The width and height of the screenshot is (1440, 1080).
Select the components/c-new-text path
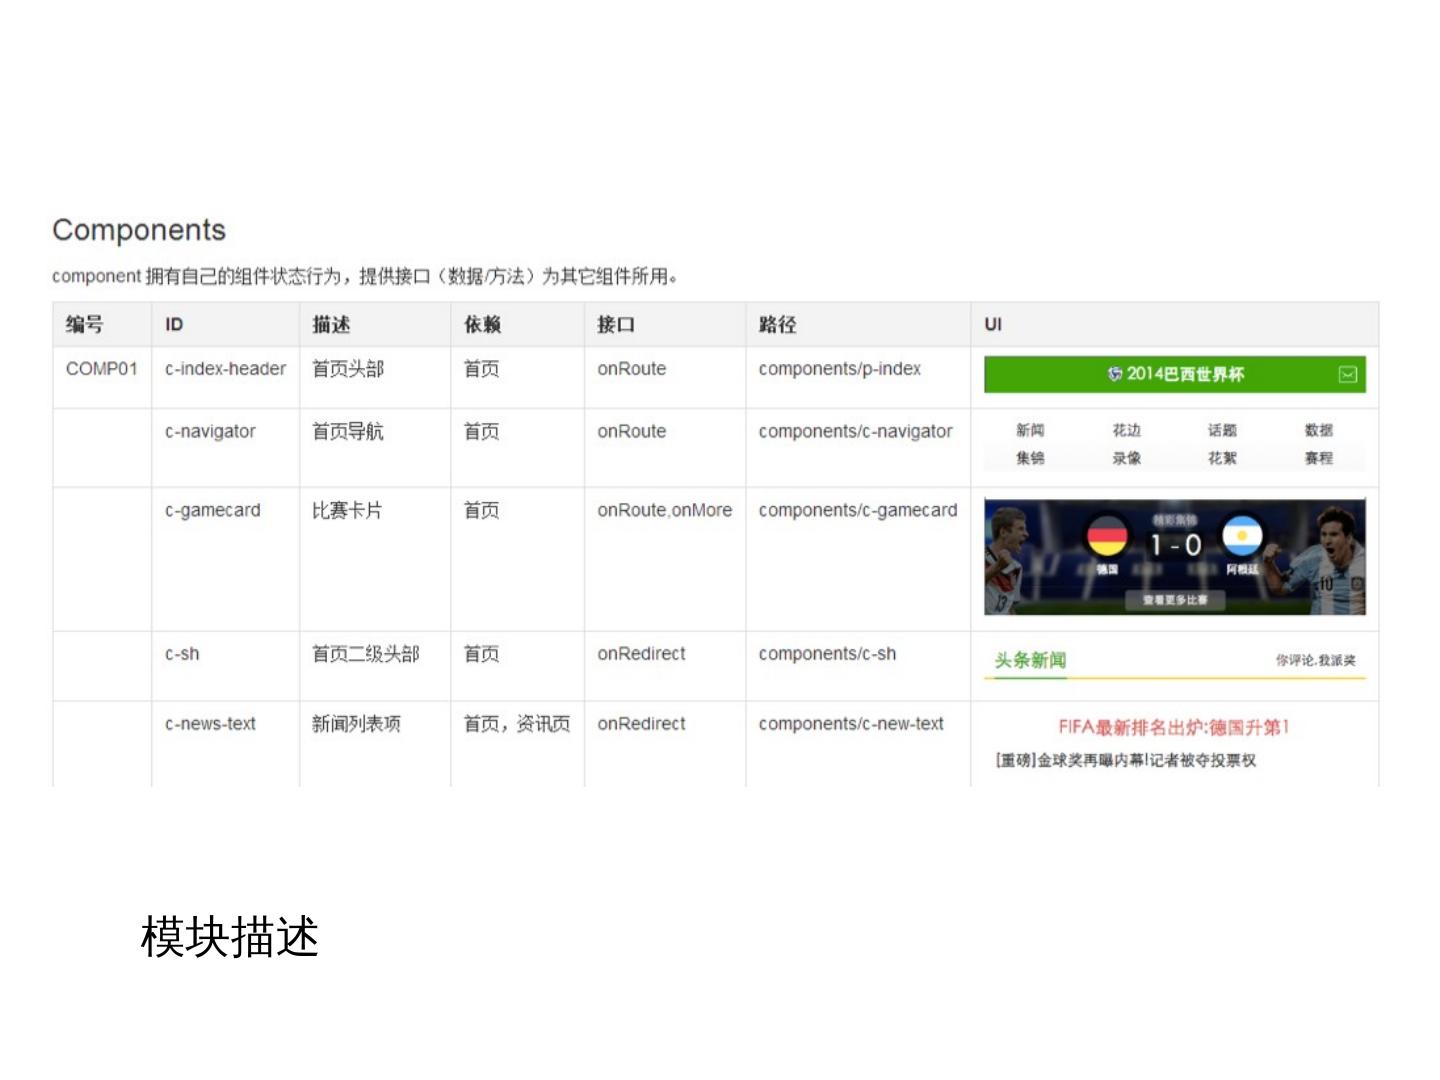click(851, 724)
